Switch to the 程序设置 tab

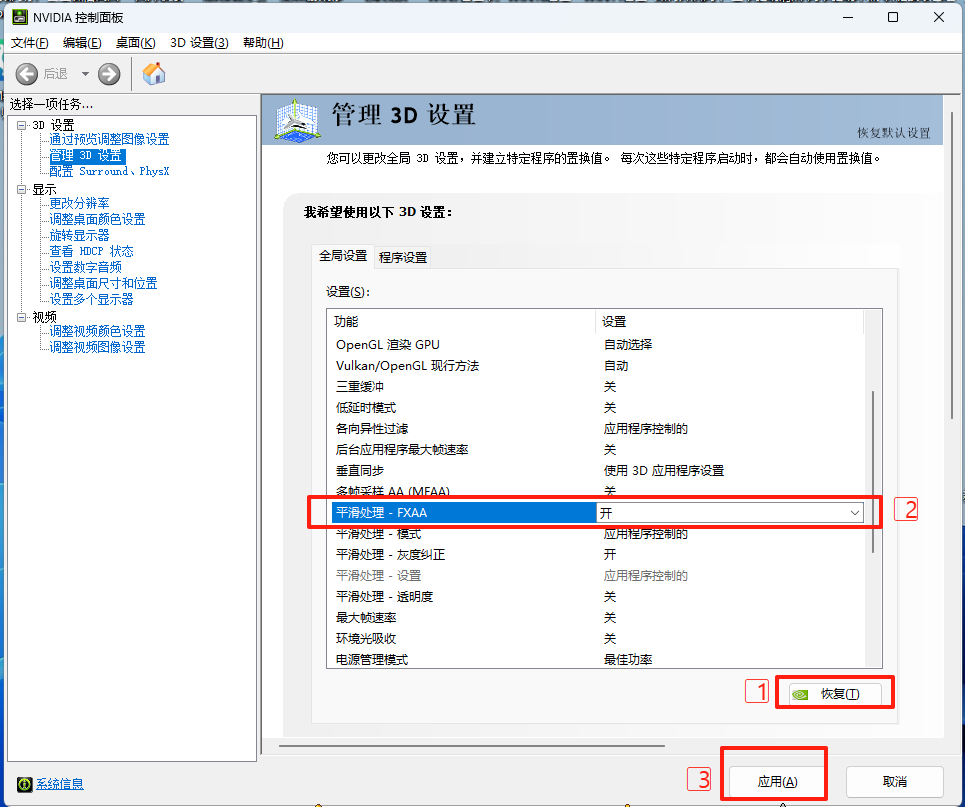403,256
